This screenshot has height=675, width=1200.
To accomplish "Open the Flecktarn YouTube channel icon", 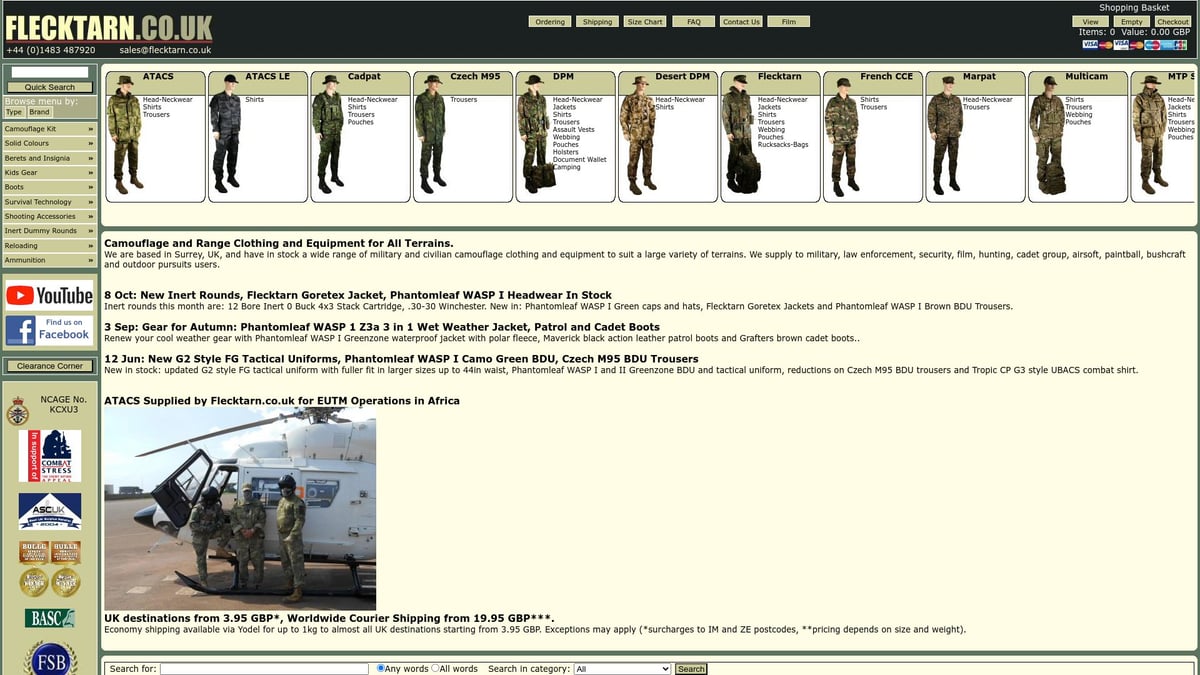I will (x=48, y=296).
